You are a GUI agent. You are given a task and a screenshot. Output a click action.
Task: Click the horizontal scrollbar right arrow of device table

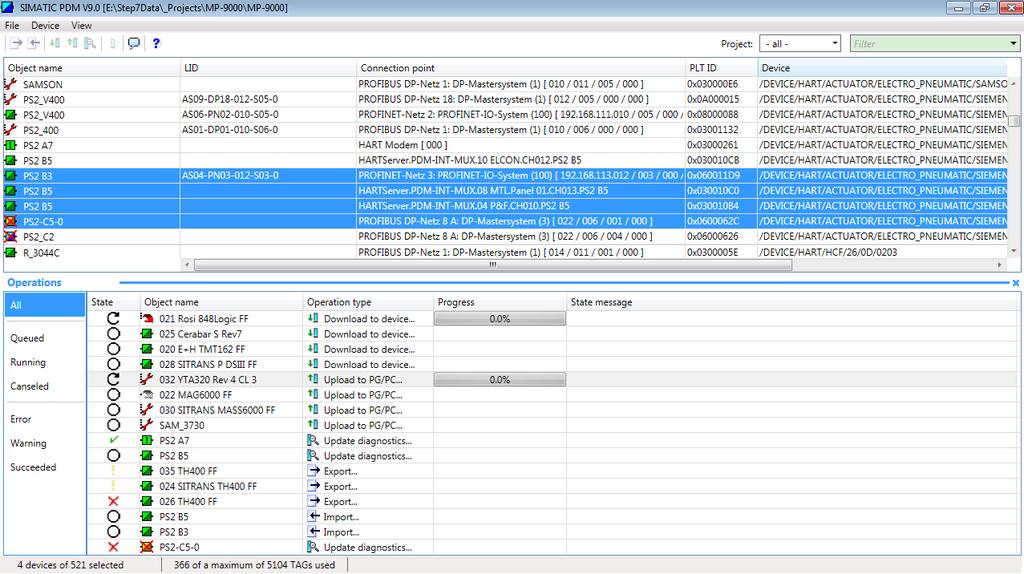[1000, 264]
